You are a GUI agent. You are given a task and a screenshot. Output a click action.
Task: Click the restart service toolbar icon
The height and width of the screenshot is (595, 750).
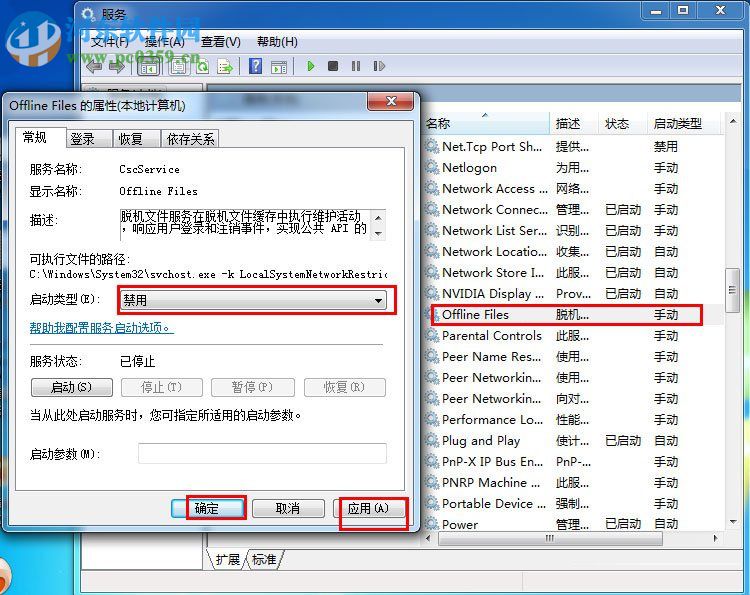(379, 66)
